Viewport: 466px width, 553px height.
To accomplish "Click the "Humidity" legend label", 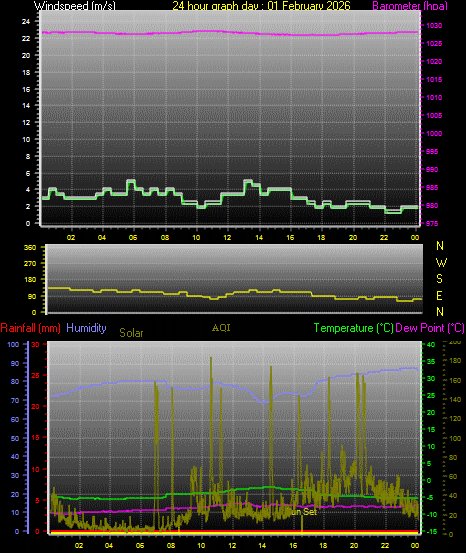I will [86, 328].
